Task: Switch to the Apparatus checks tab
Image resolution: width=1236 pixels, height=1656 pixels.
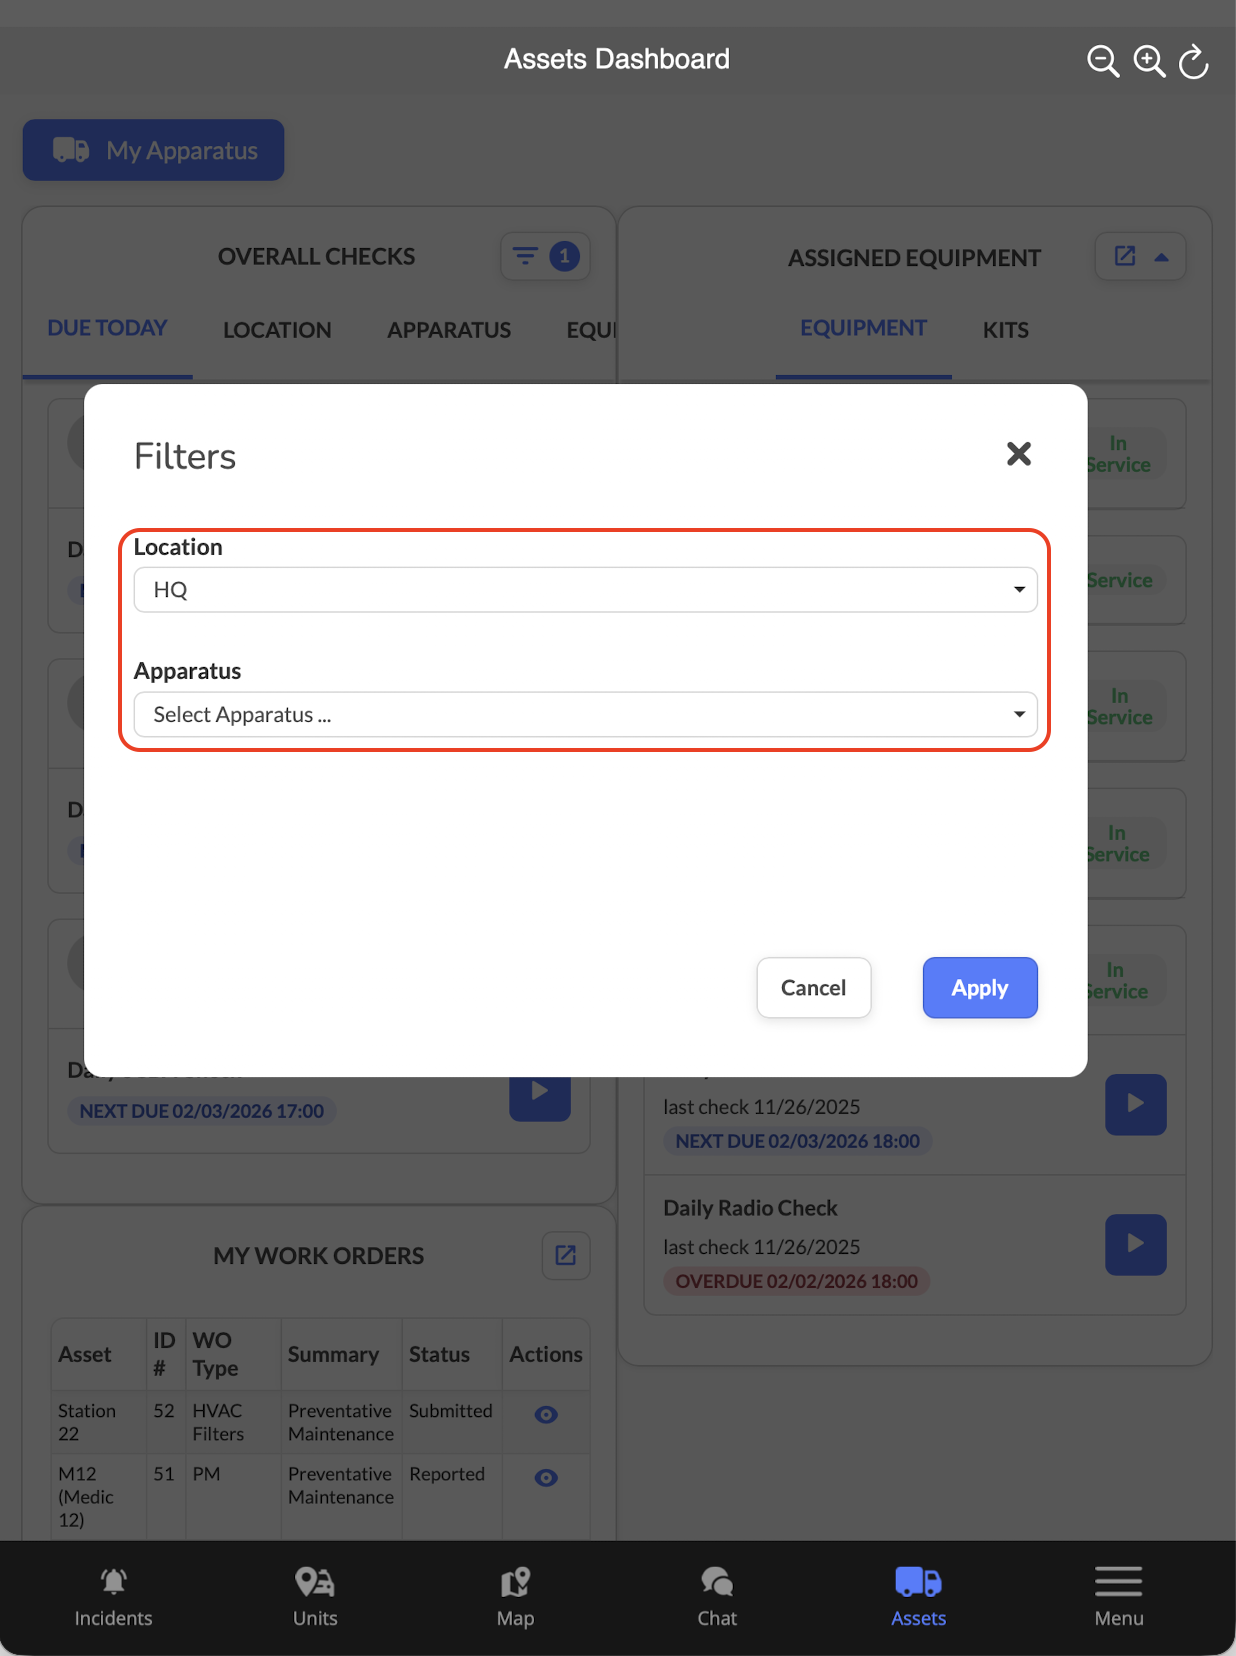Action: [449, 330]
